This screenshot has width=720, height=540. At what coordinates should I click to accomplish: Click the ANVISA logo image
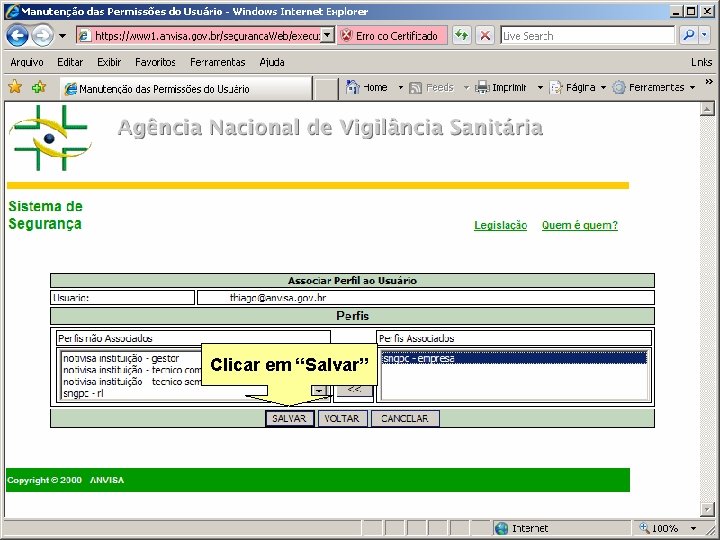(50, 138)
